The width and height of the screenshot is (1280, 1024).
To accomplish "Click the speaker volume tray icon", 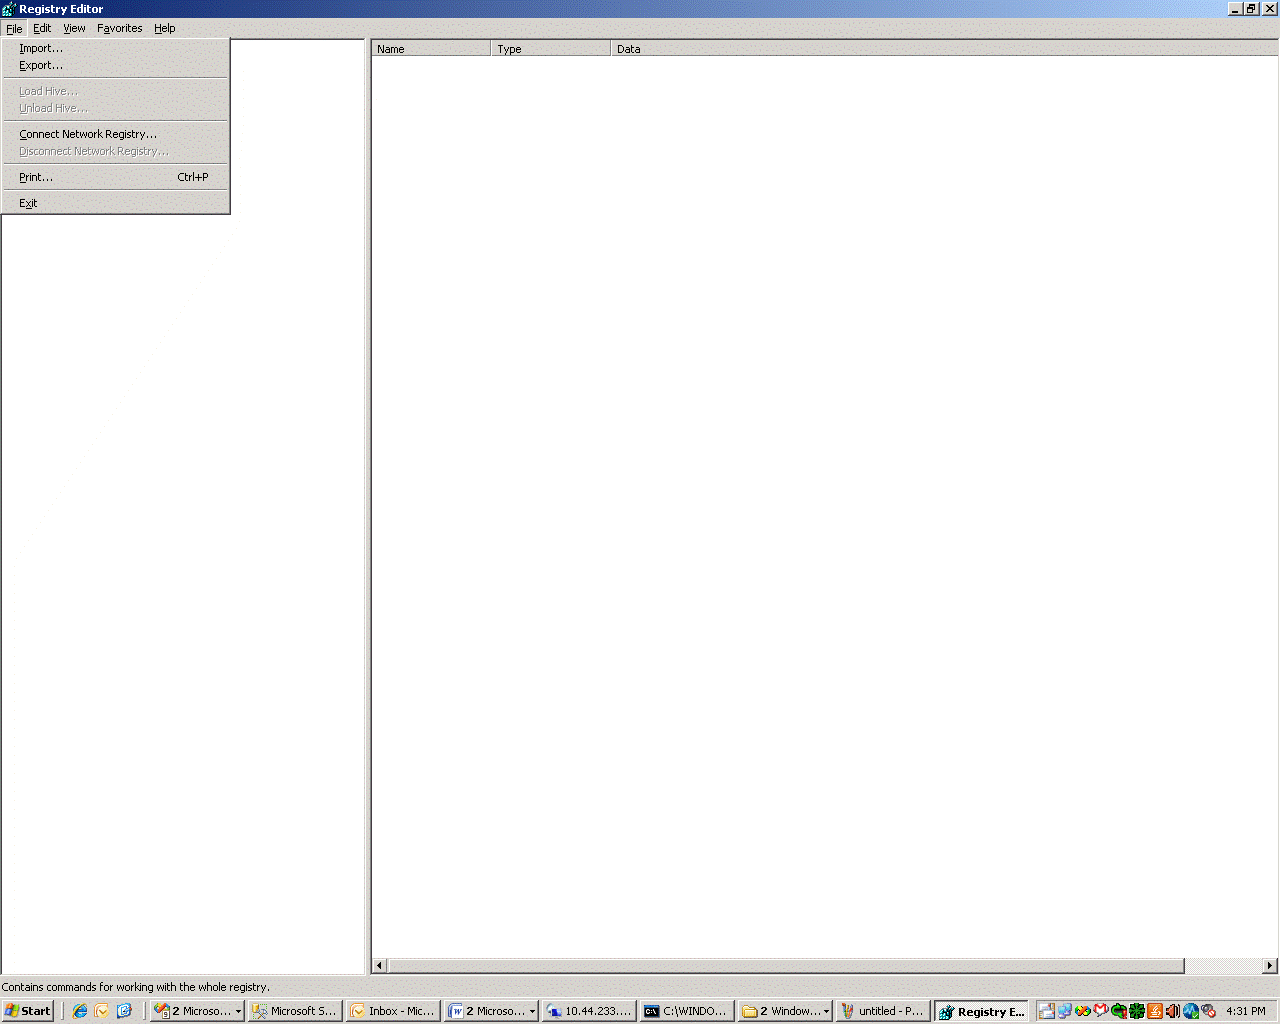I will click(x=1173, y=1011).
